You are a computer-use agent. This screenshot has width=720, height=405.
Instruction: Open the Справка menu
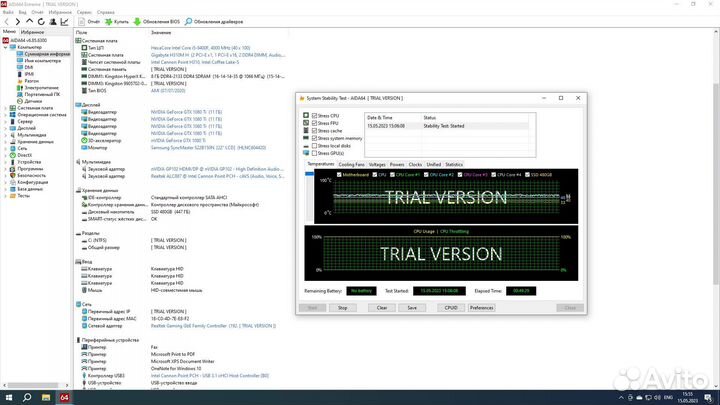point(106,12)
